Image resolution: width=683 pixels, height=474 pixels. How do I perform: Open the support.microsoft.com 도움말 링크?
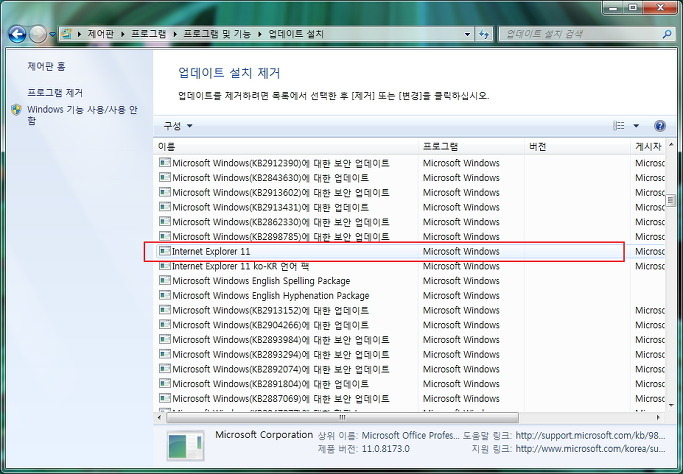point(590,435)
